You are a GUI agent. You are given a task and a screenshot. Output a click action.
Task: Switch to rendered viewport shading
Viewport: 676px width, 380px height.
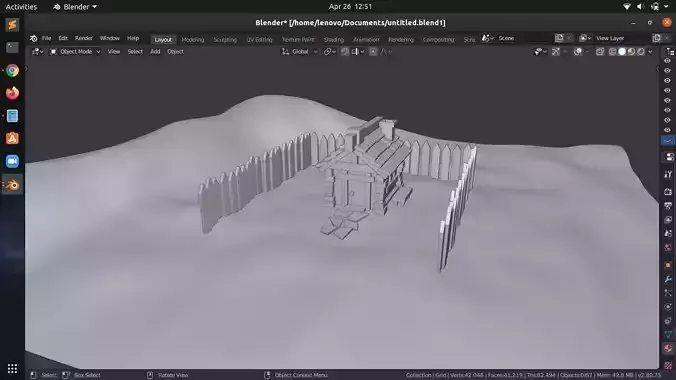pos(641,52)
